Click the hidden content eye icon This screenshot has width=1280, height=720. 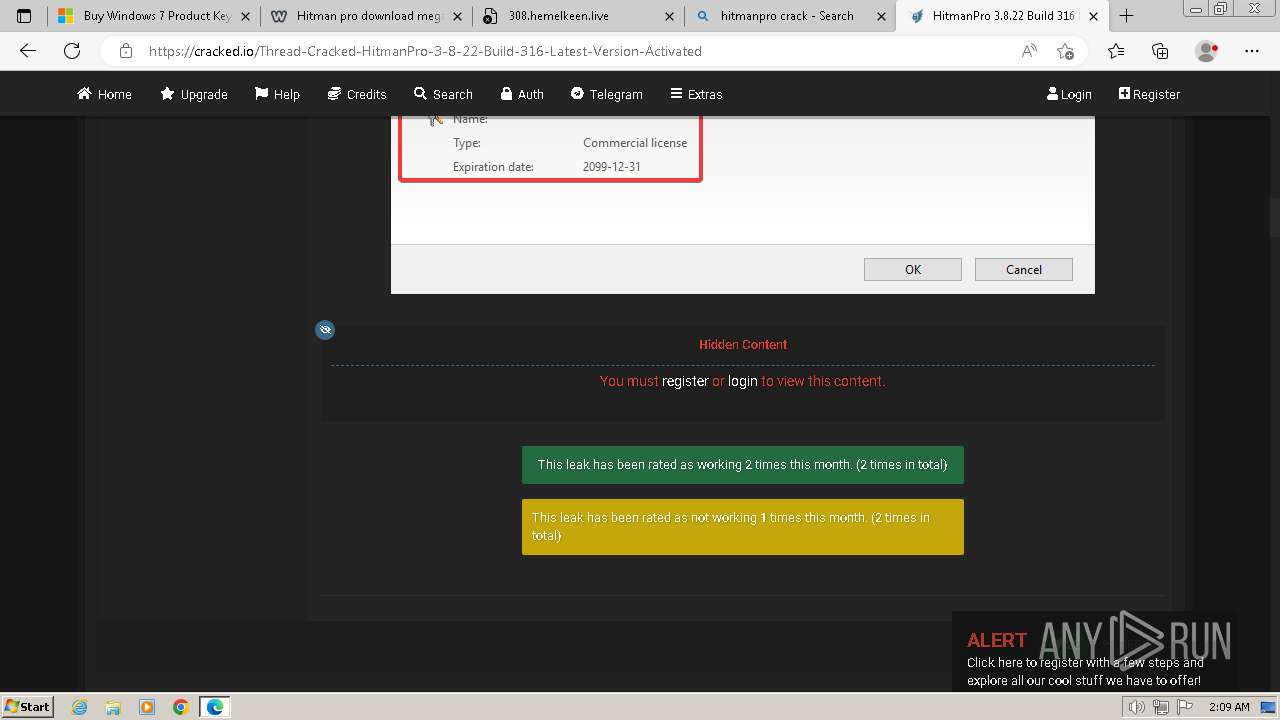point(325,329)
